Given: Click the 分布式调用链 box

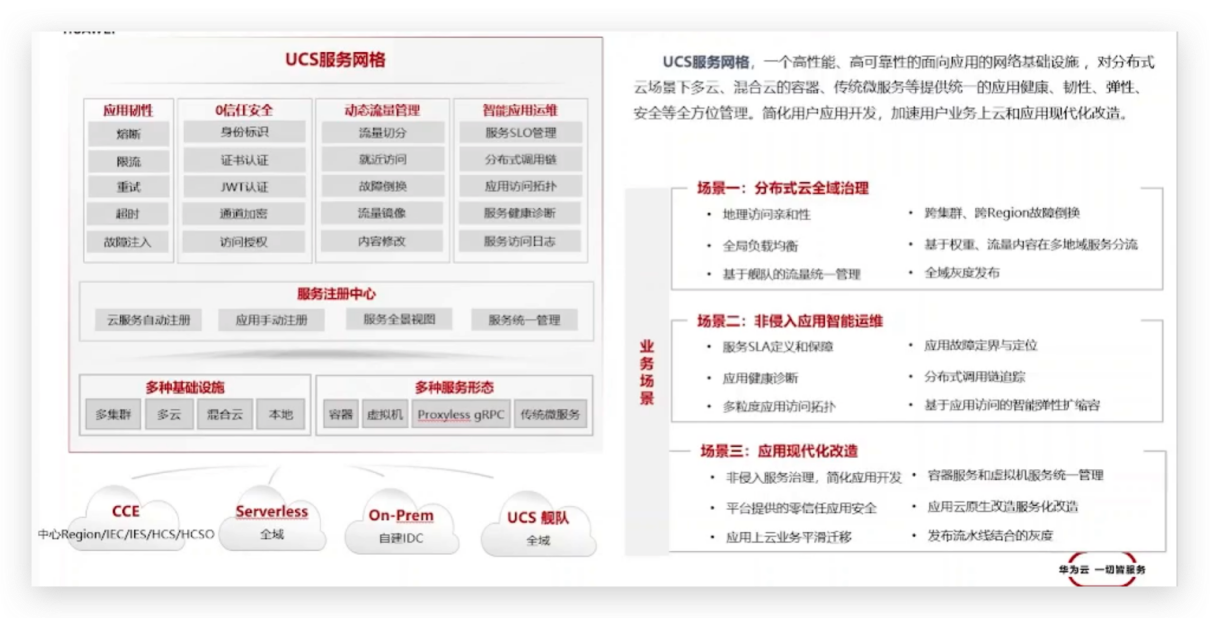Looking at the screenshot, I should tap(520, 159).
